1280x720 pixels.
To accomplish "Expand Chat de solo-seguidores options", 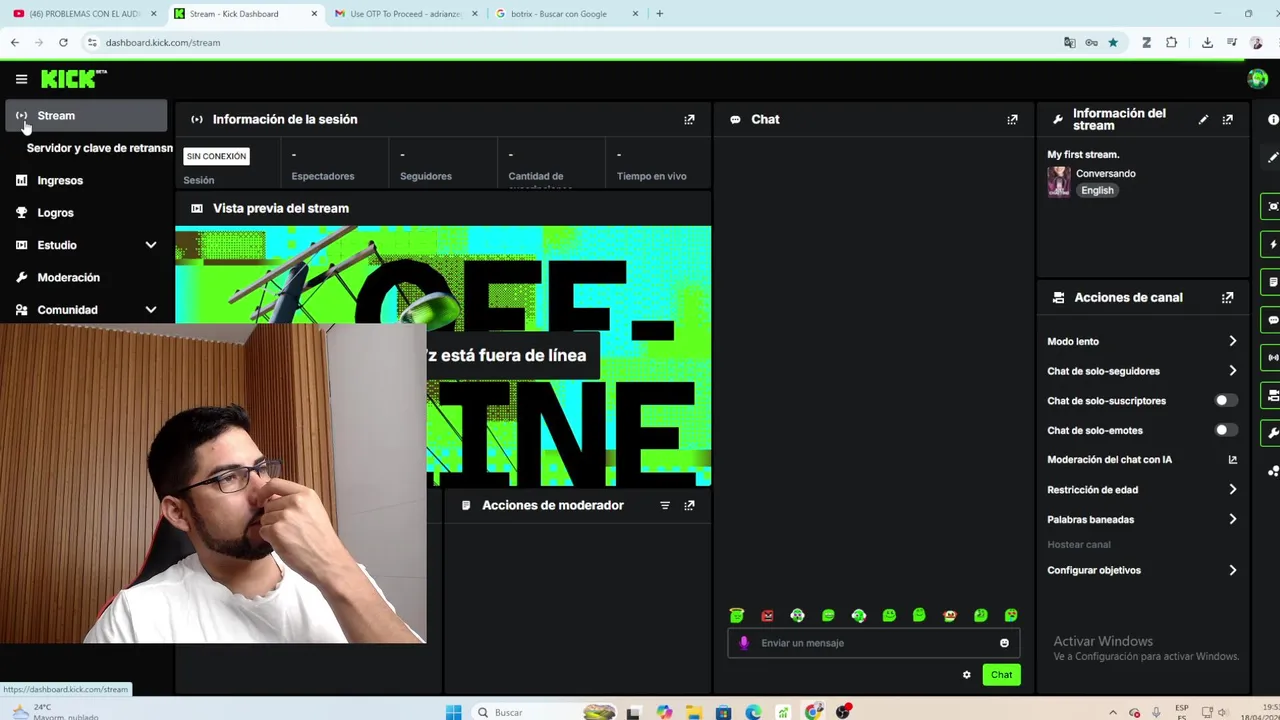I will pyautogui.click(x=1232, y=371).
